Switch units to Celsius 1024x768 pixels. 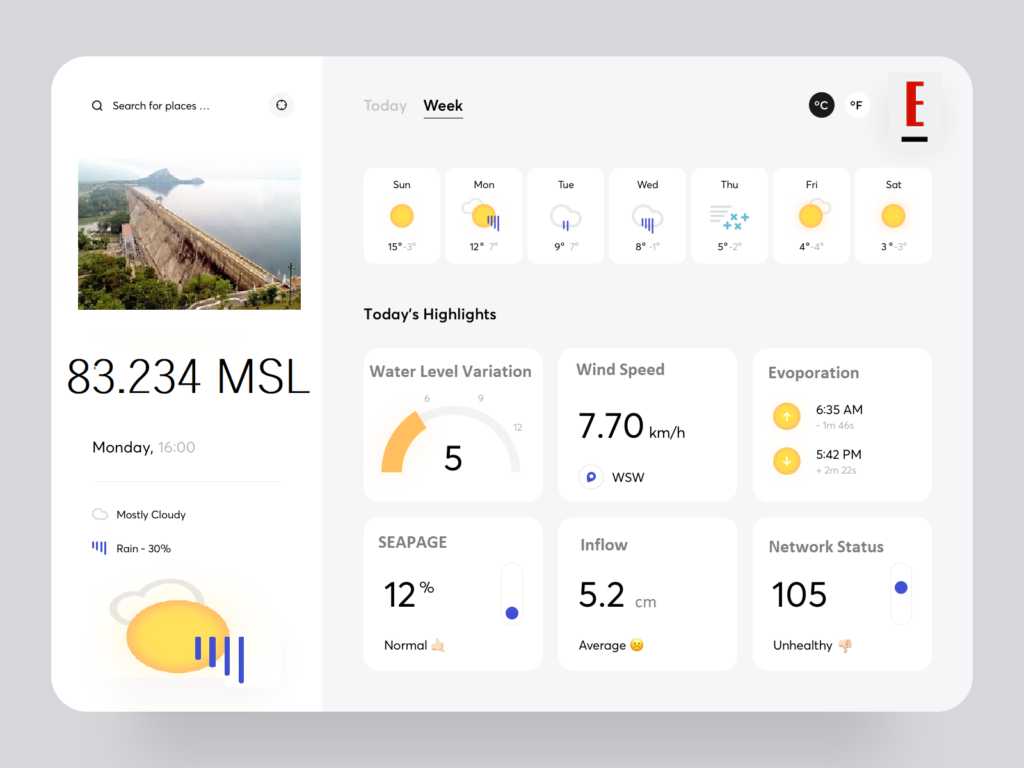[x=821, y=105]
